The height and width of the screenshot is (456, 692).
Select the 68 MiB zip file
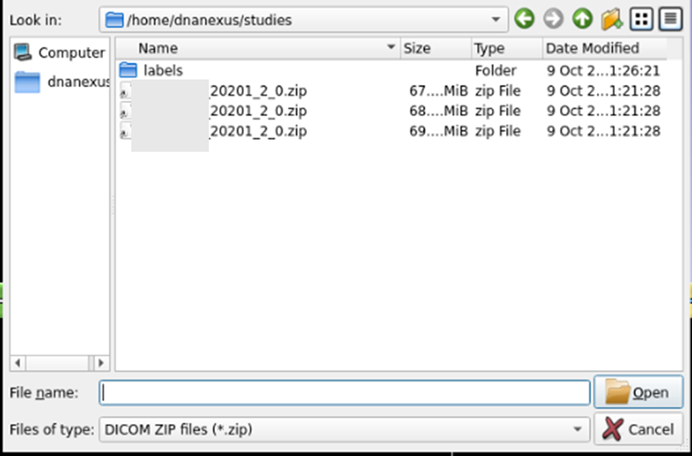click(x=250, y=110)
